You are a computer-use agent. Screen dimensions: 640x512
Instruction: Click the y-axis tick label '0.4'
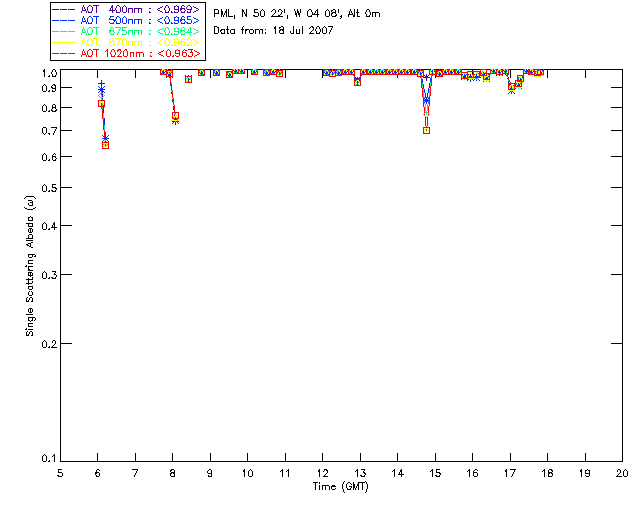pyautogui.click(x=49, y=226)
